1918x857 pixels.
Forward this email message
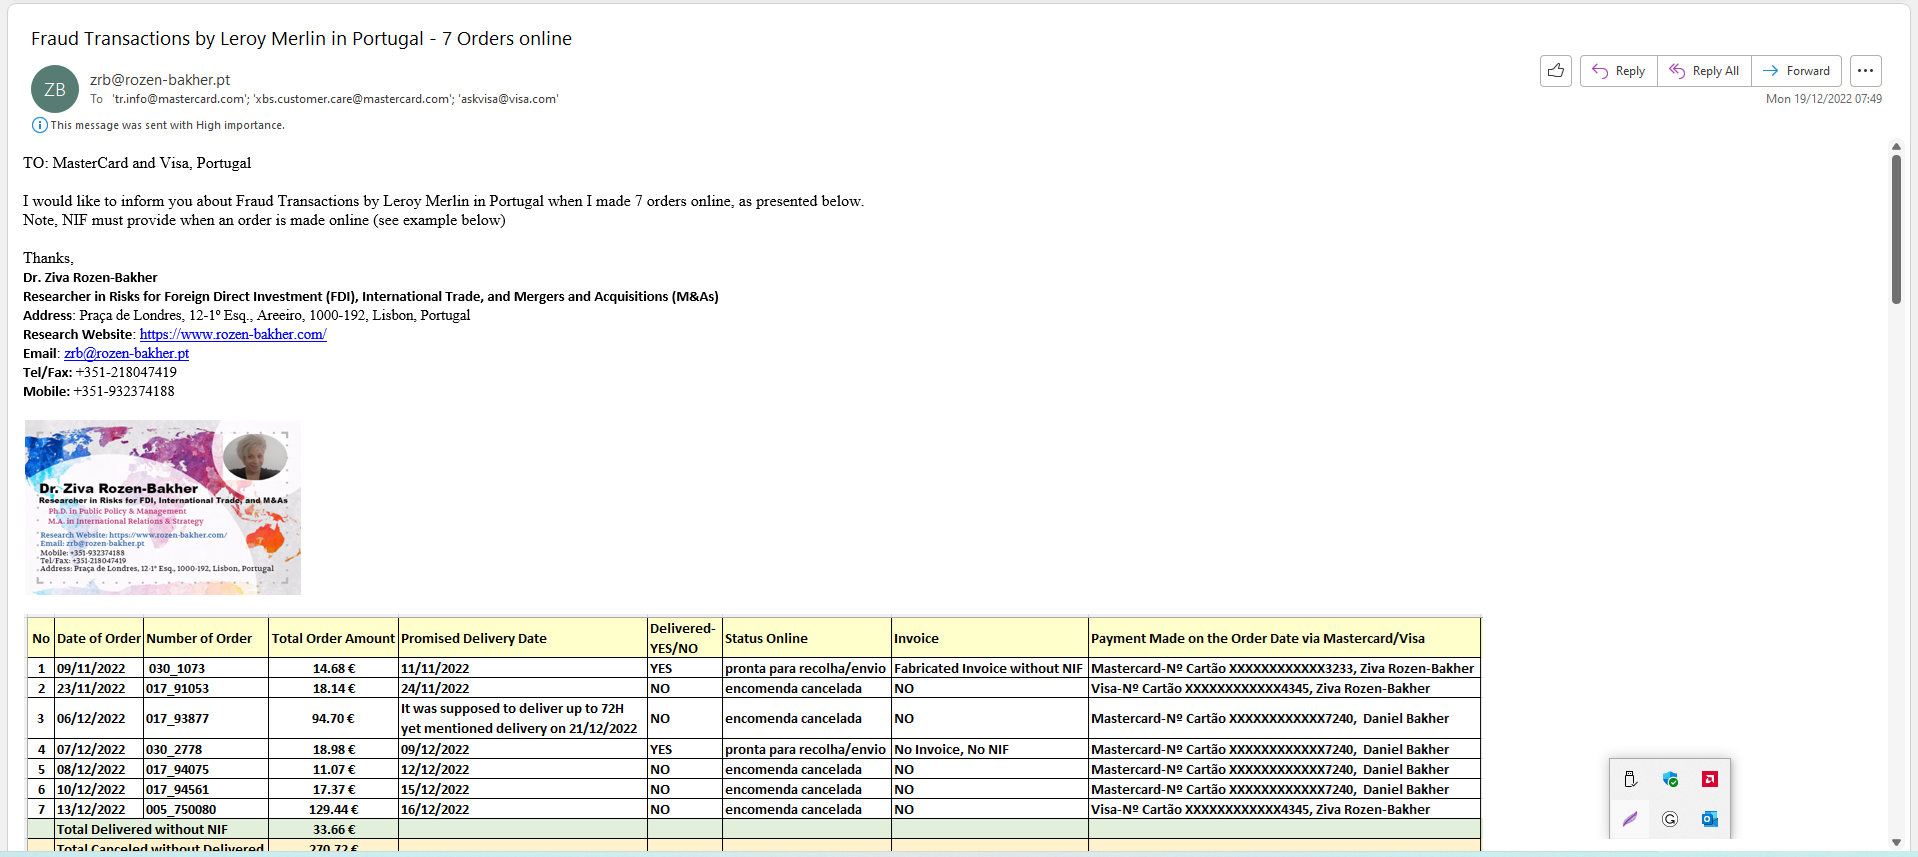1796,71
